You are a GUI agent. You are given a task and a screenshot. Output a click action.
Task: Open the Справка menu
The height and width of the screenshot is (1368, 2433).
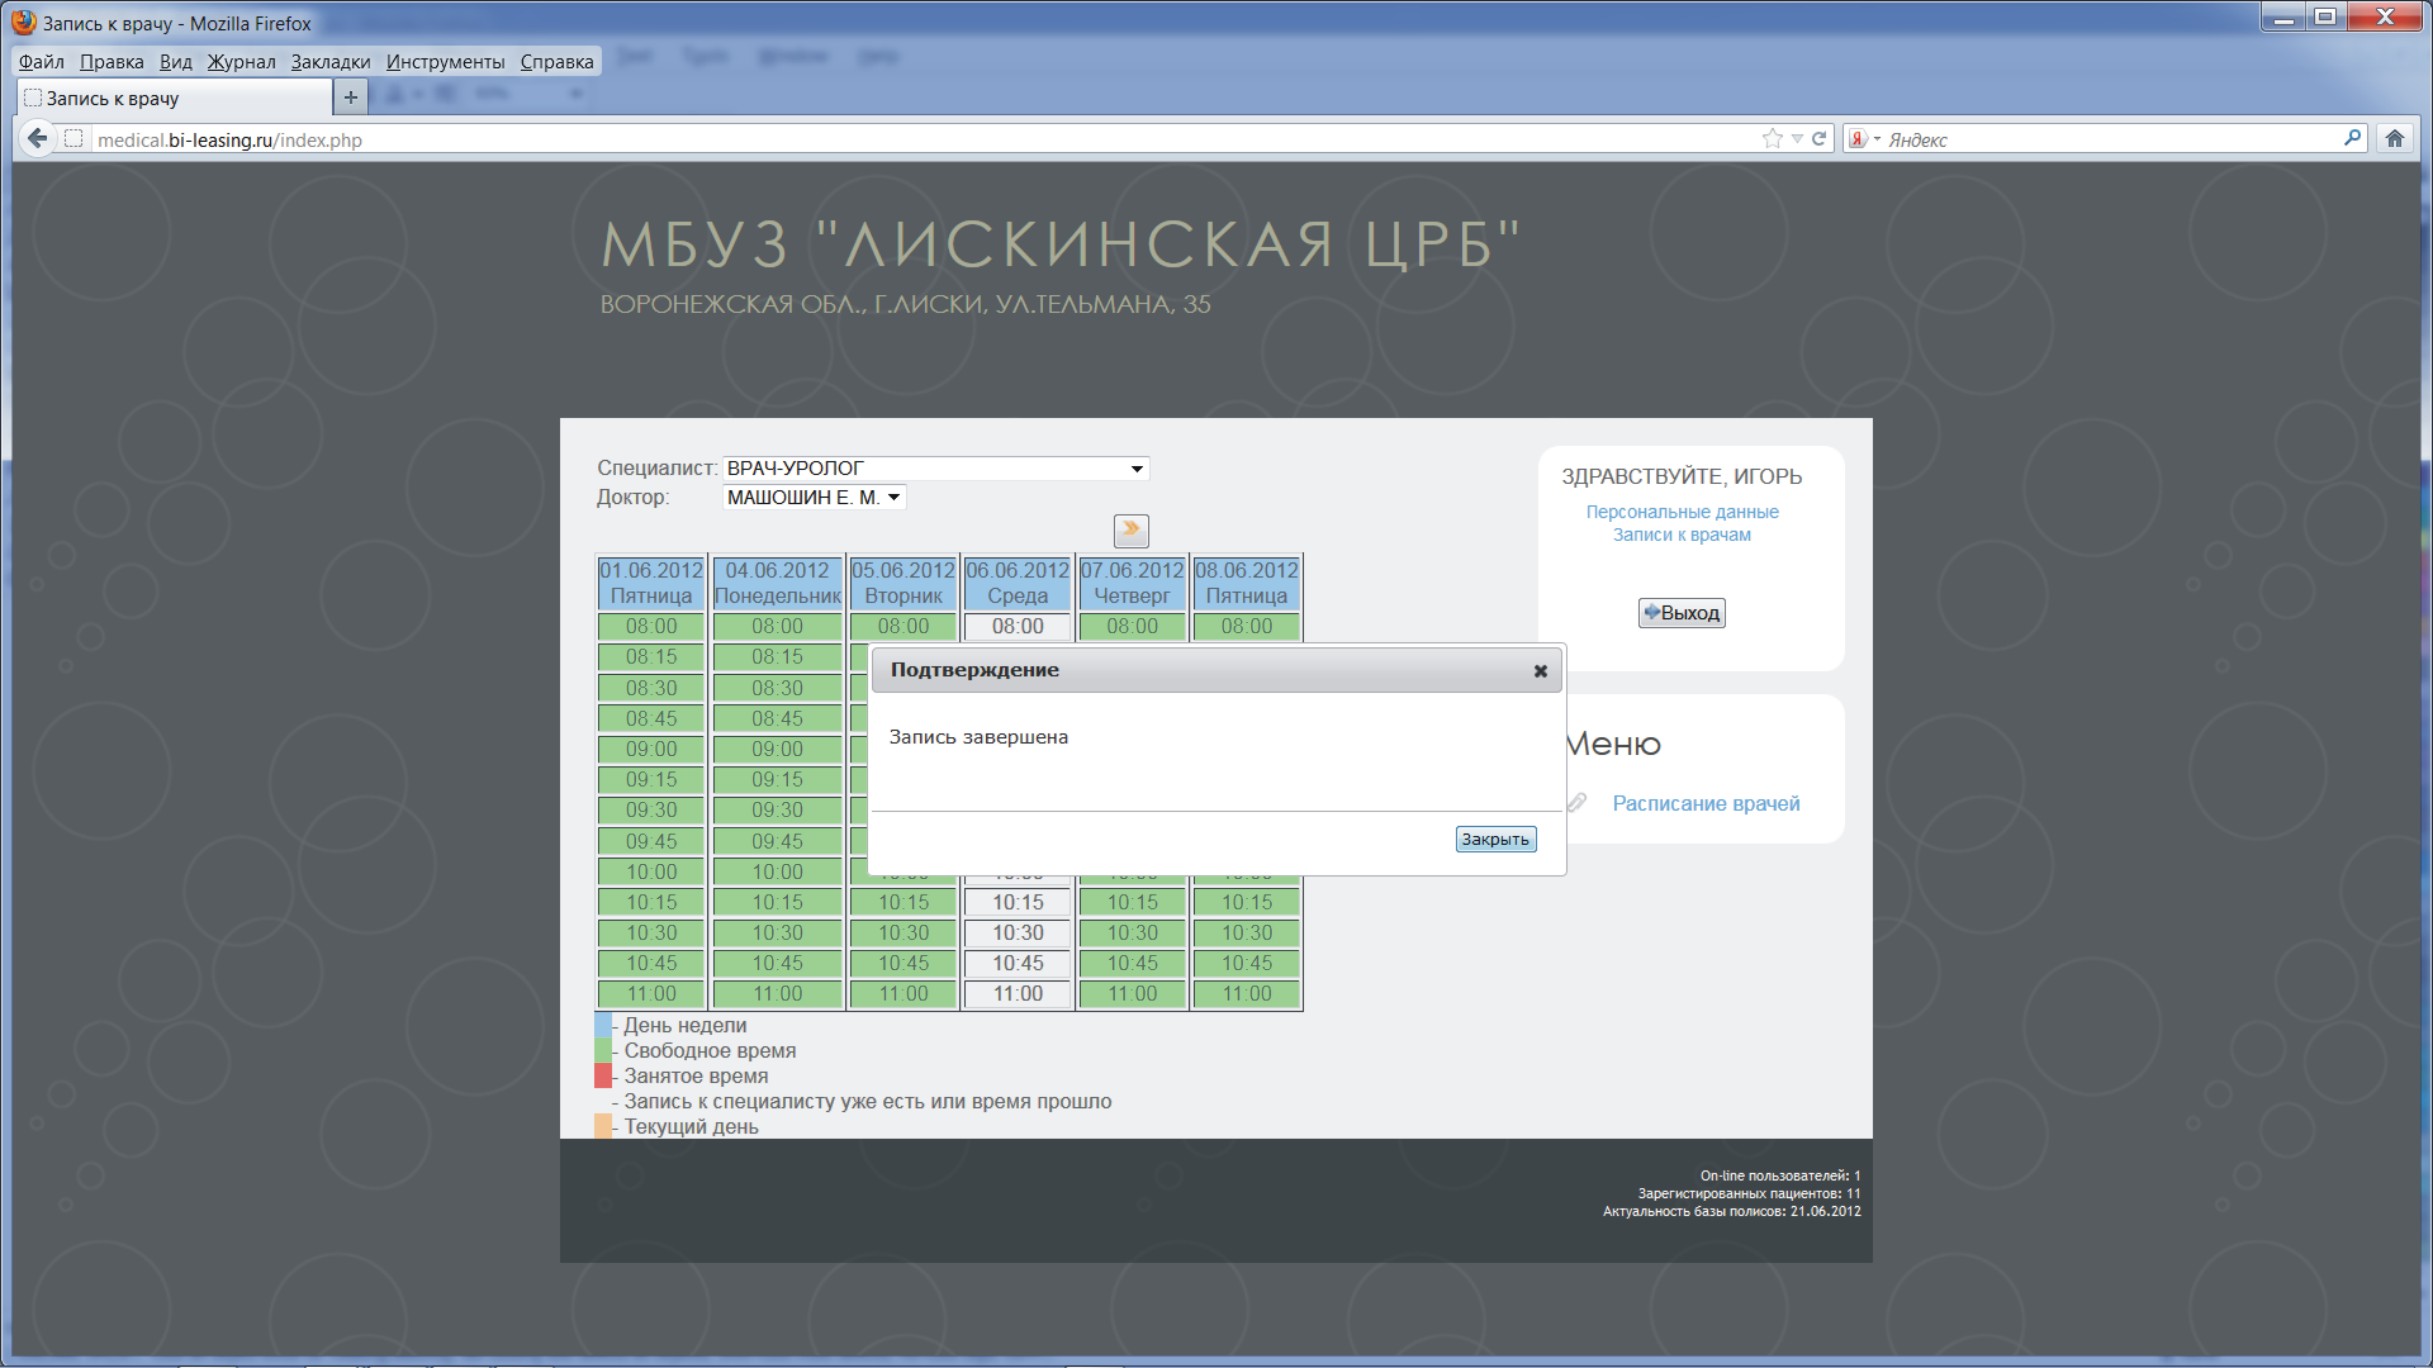pyautogui.click(x=556, y=61)
